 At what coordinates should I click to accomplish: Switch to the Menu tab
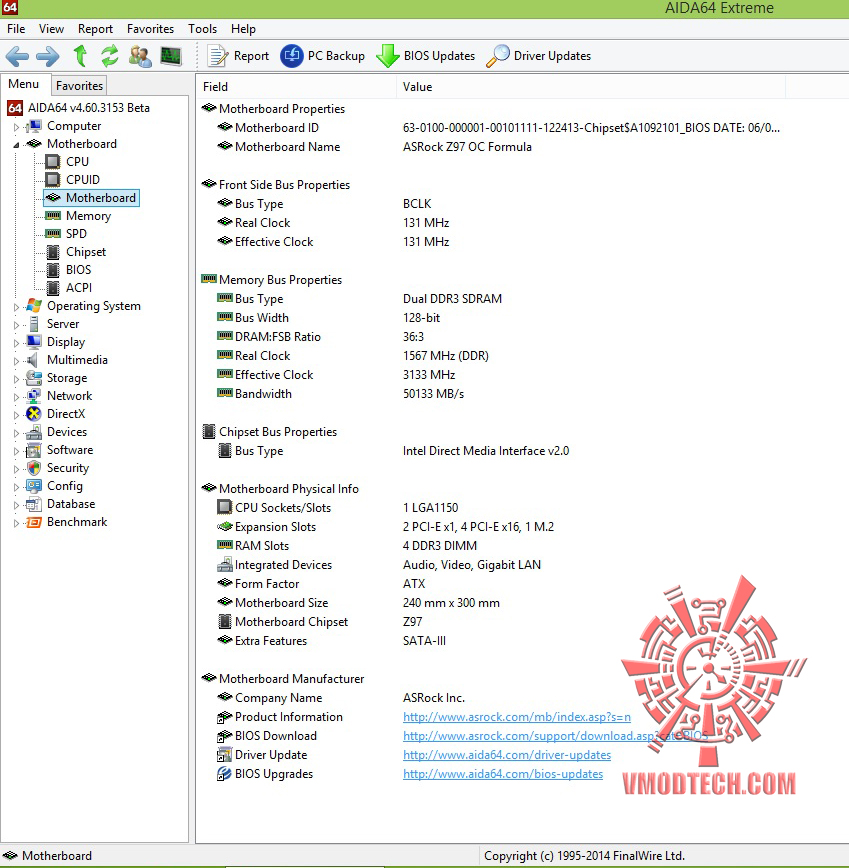tap(24, 84)
